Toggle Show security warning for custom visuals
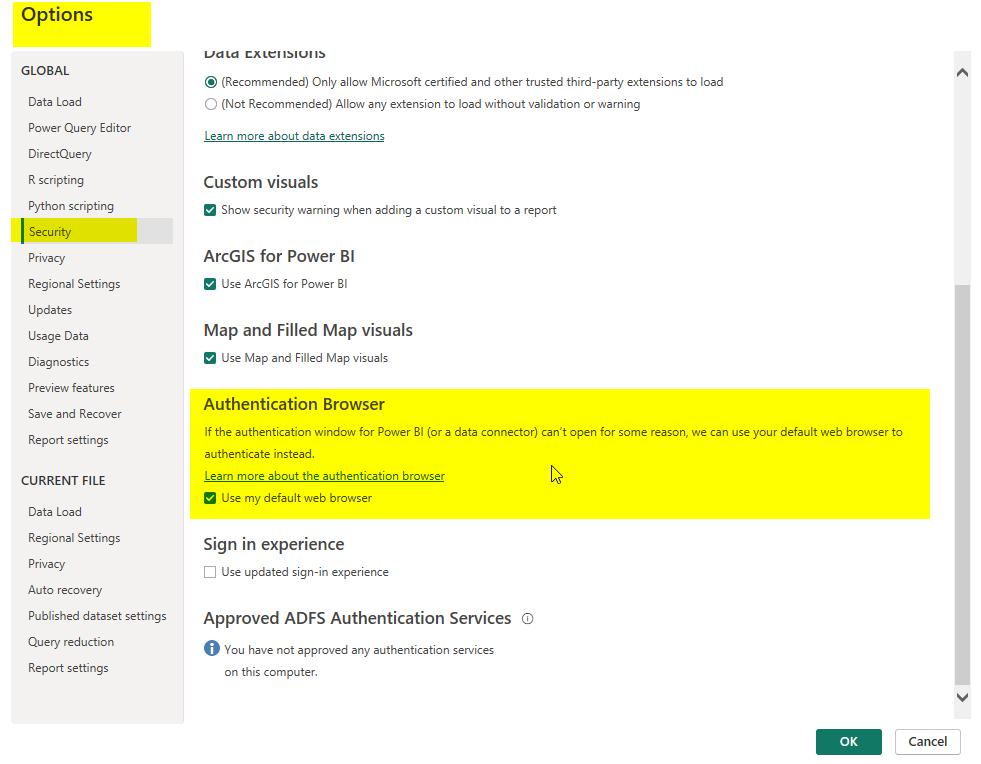 (210, 210)
